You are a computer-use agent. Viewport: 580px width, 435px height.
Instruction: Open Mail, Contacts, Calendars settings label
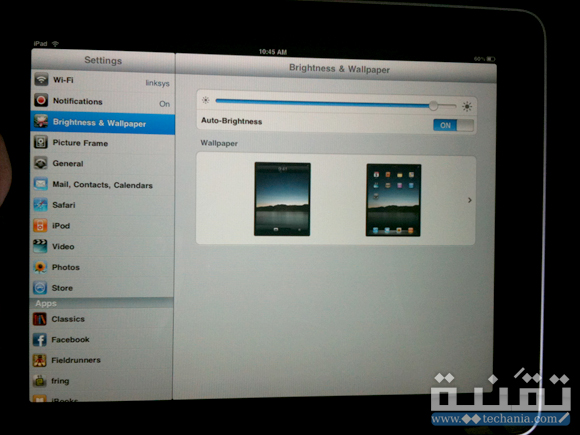tap(102, 185)
